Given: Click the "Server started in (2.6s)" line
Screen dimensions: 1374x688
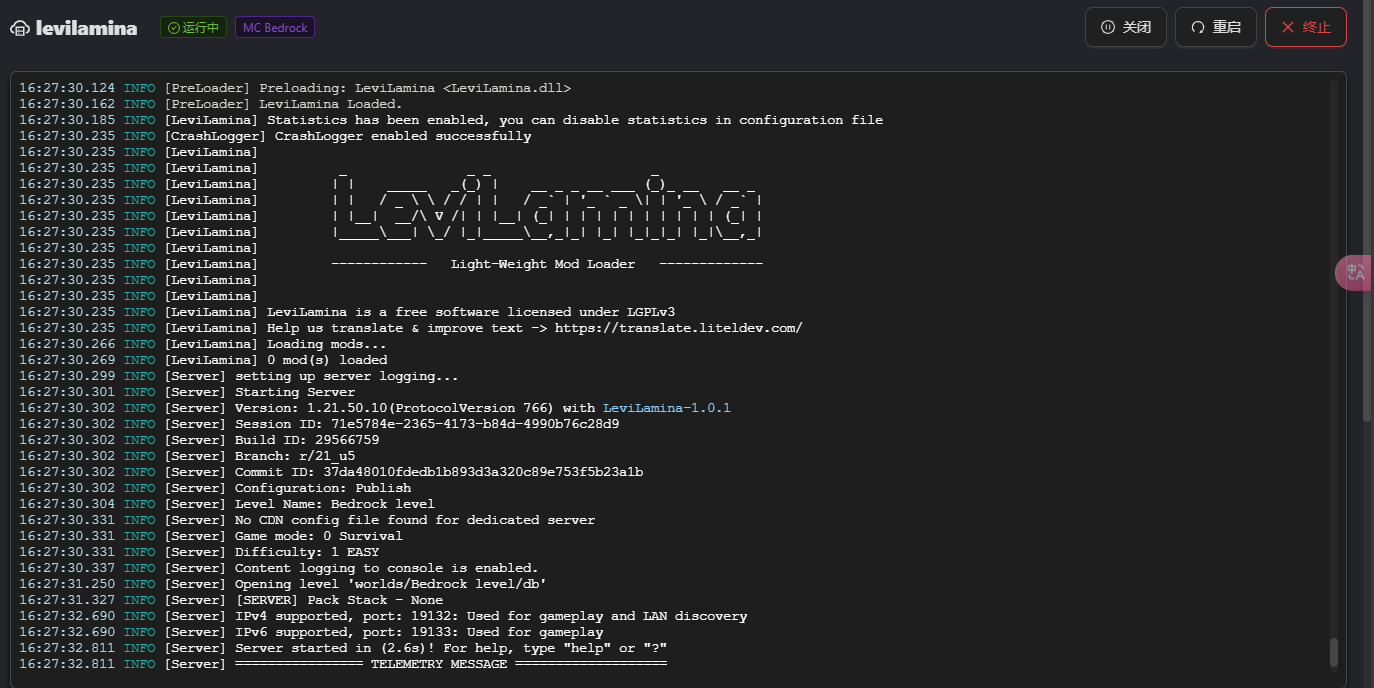Looking at the screenshot, I should [343, 648].
